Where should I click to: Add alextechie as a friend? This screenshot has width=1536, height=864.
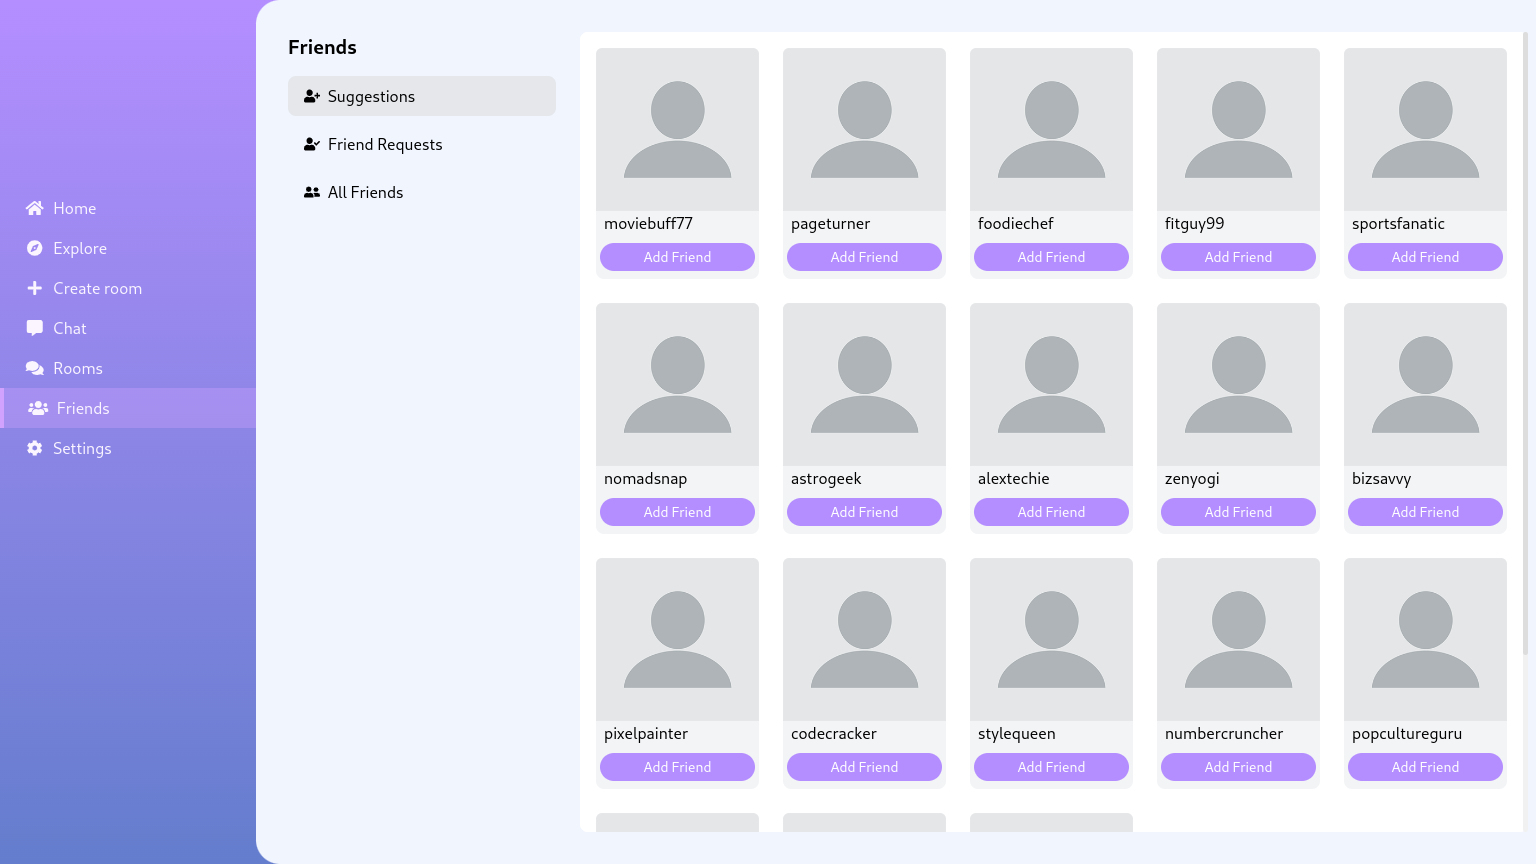(1051, 512)
